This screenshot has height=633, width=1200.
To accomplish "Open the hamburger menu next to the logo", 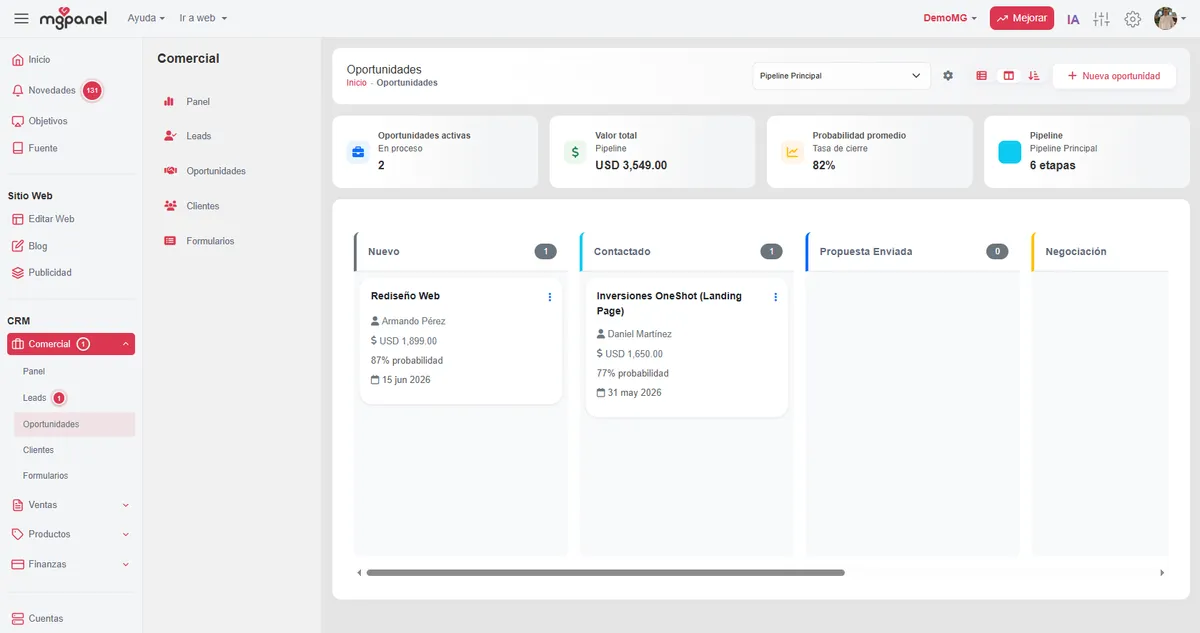I will point(21,19).
